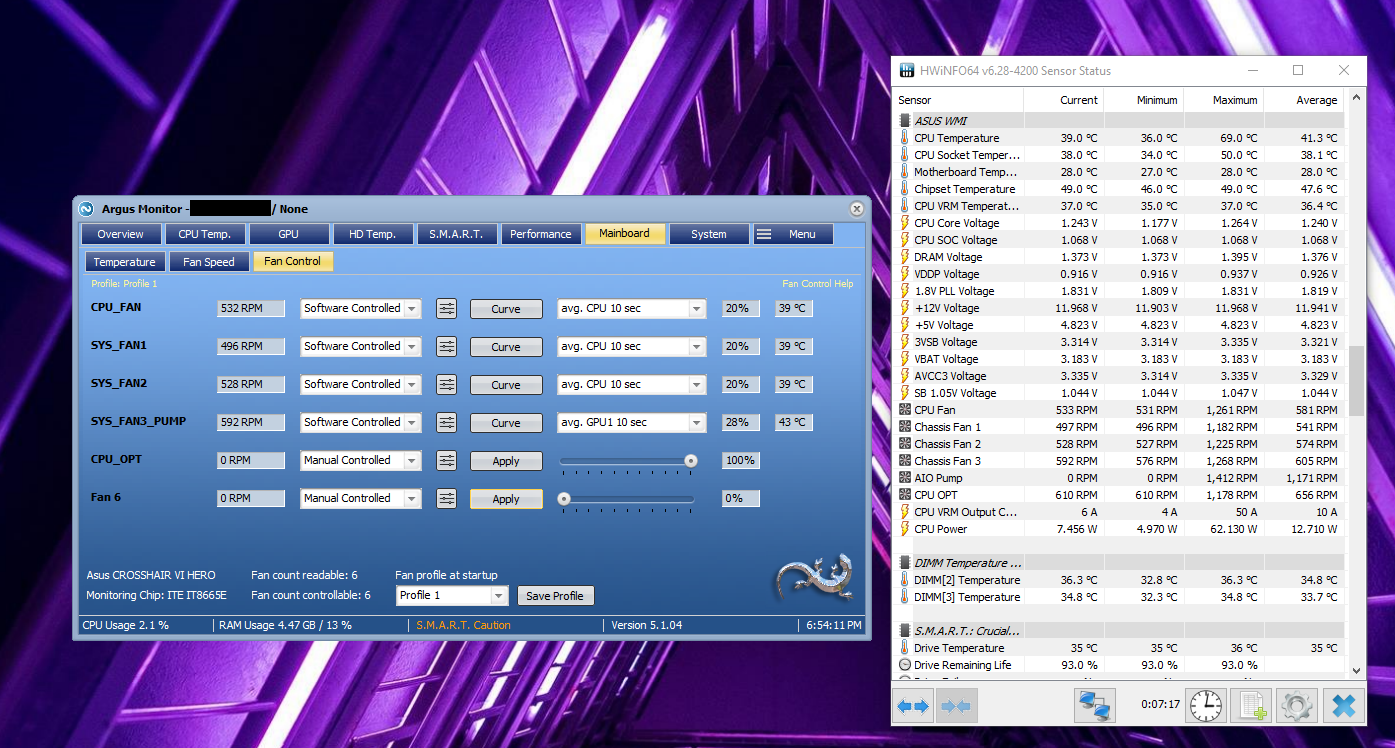Click the HWiNFO vertical scrollbar thumb

click(1357, 381)
